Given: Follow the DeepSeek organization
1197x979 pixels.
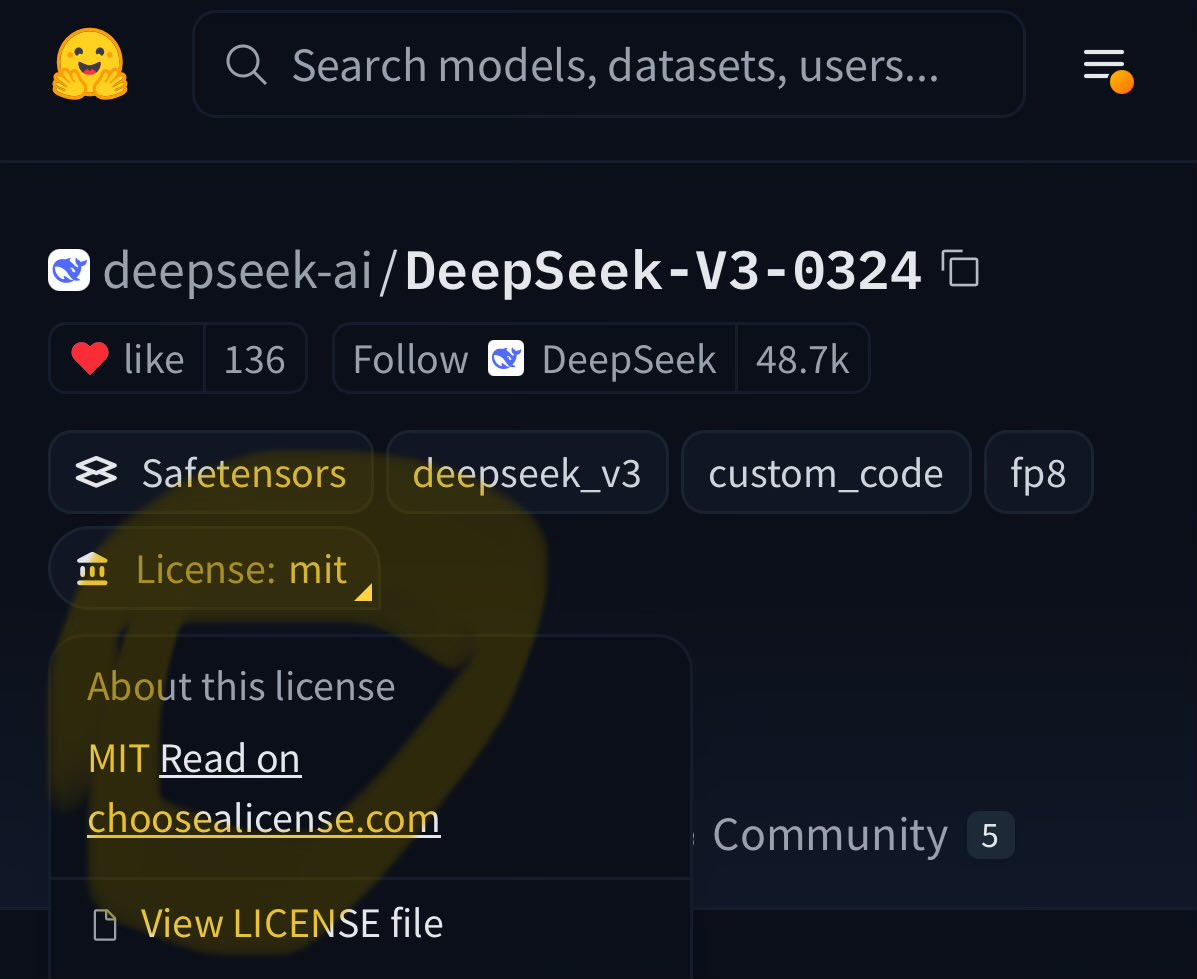Looking at the screenshot, I should tap(410, 357).
